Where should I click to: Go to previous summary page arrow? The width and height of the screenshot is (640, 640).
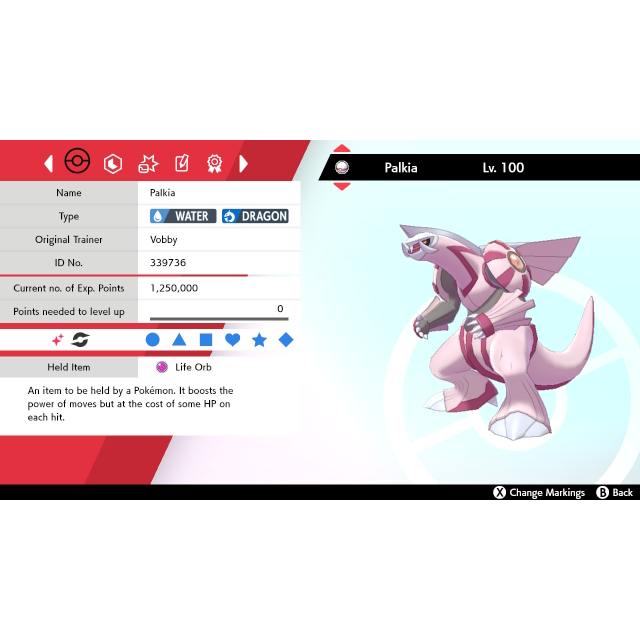(49, 163)
